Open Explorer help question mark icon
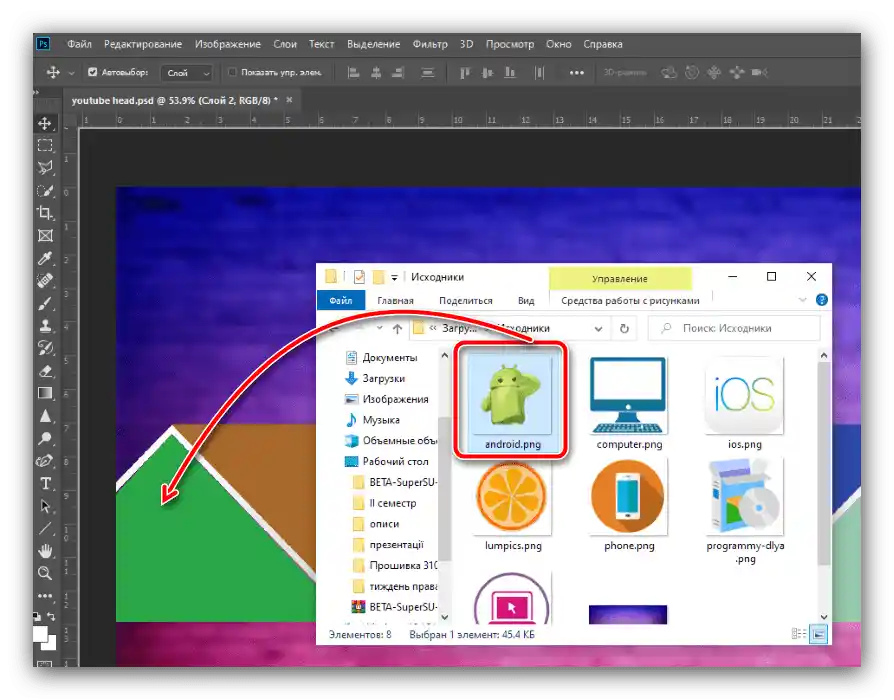This screenshot has width=894, height=700. (822, 300)
